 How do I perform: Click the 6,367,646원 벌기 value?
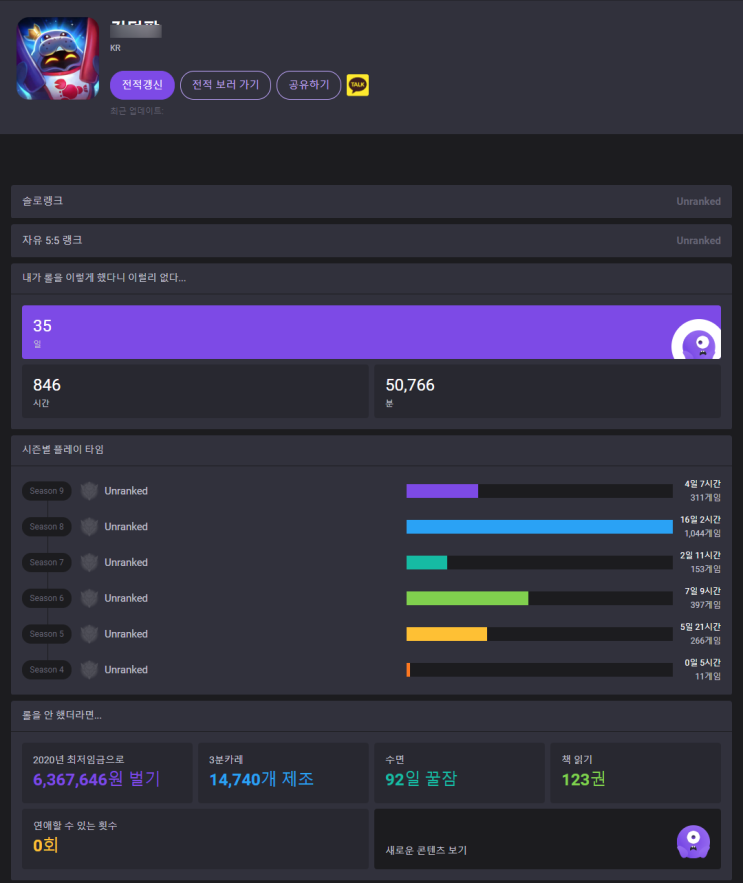tap(96, 779)
